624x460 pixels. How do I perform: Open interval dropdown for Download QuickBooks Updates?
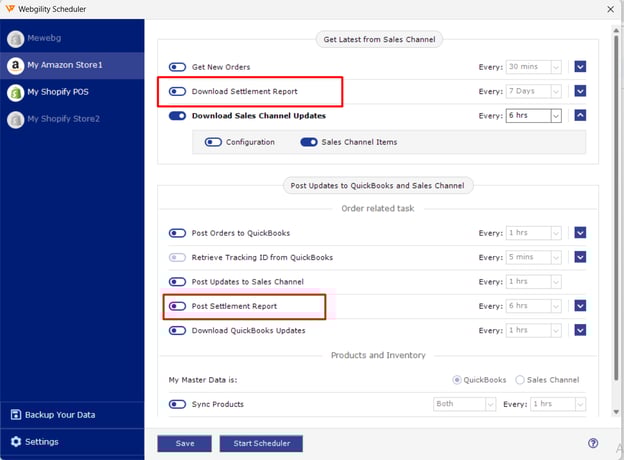(x=534, y=330)
